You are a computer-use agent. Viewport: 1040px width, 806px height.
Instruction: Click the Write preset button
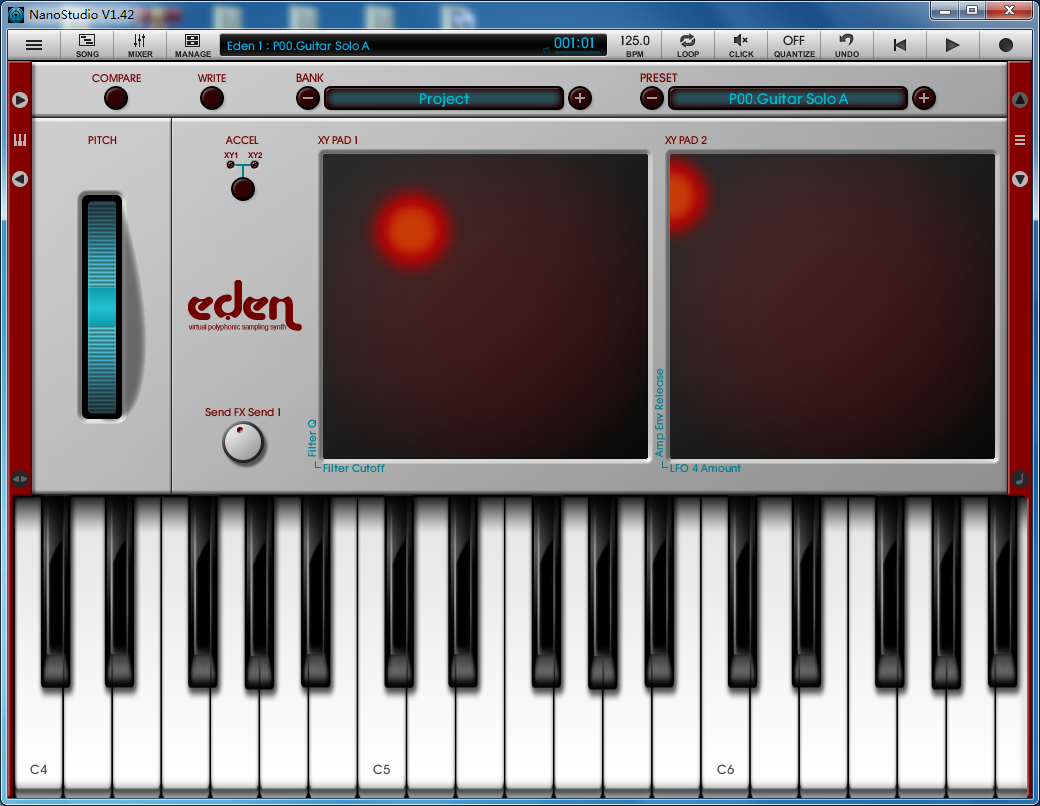(212, 98)
